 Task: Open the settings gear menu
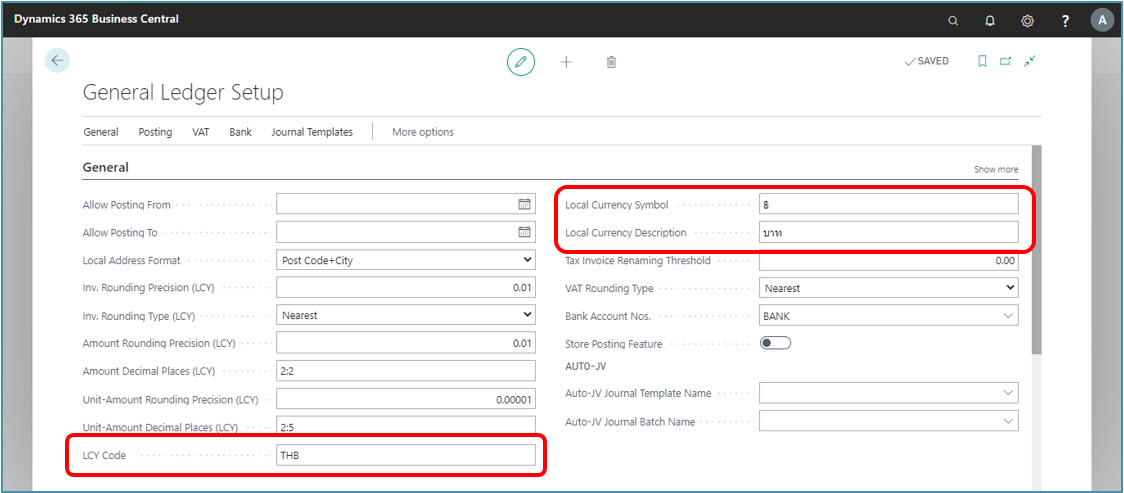(1027, 21)
